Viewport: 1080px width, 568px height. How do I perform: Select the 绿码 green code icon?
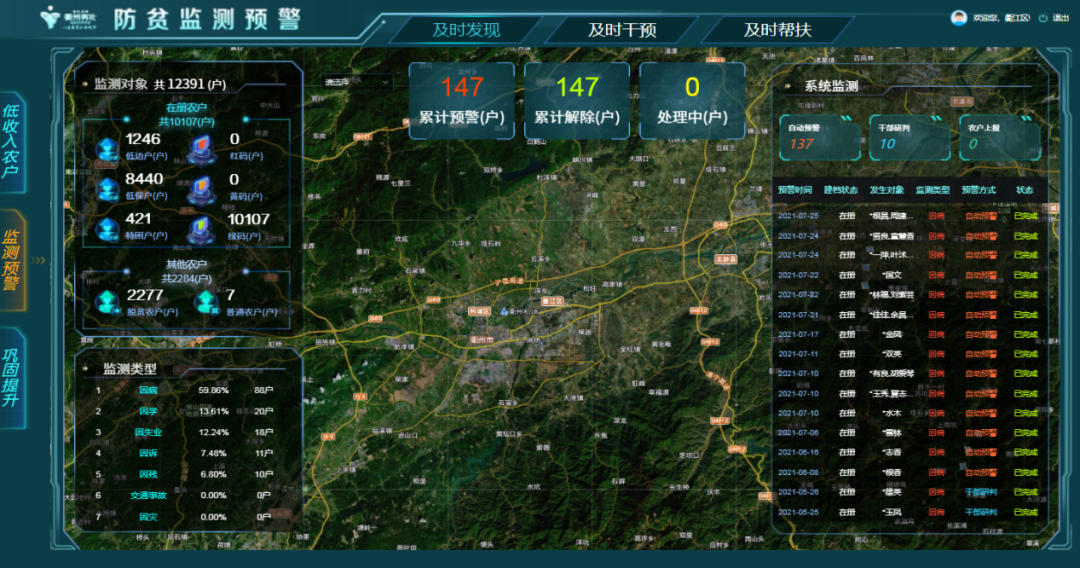[x=201, y=230]
